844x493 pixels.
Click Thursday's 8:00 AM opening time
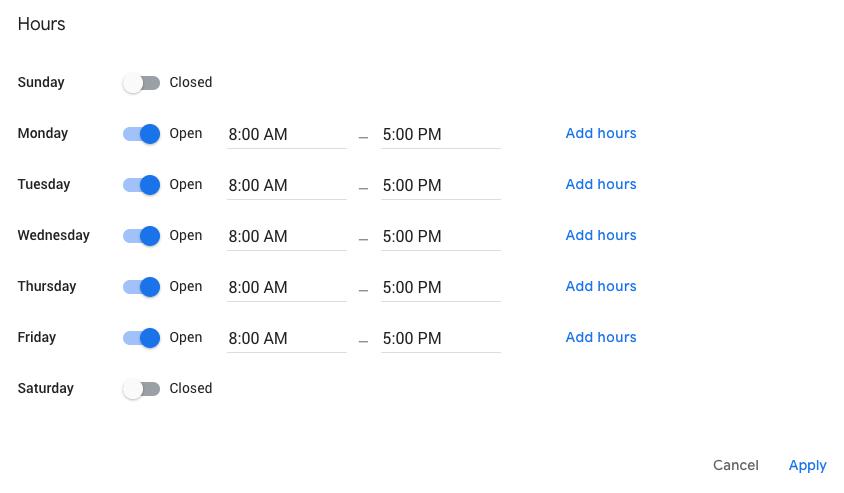click(286, 288)
